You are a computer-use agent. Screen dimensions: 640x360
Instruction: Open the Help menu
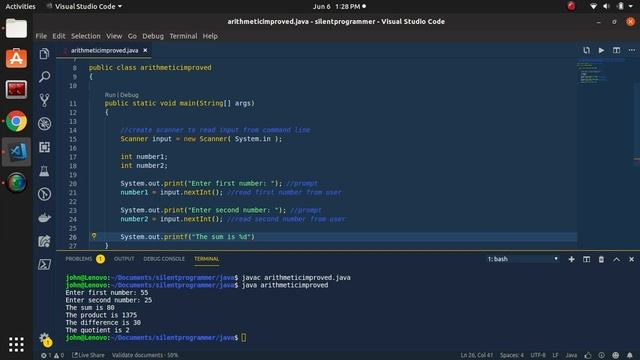coord(210,36)
